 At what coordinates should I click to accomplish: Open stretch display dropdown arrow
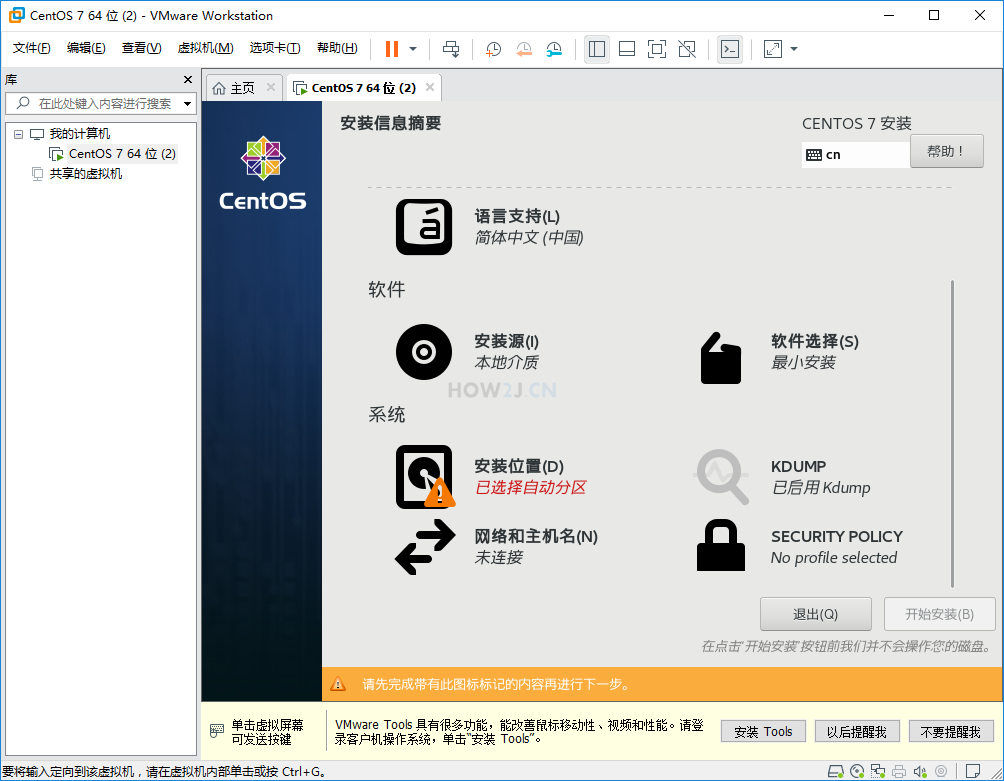pyautogui.click(x=794, y=49)
